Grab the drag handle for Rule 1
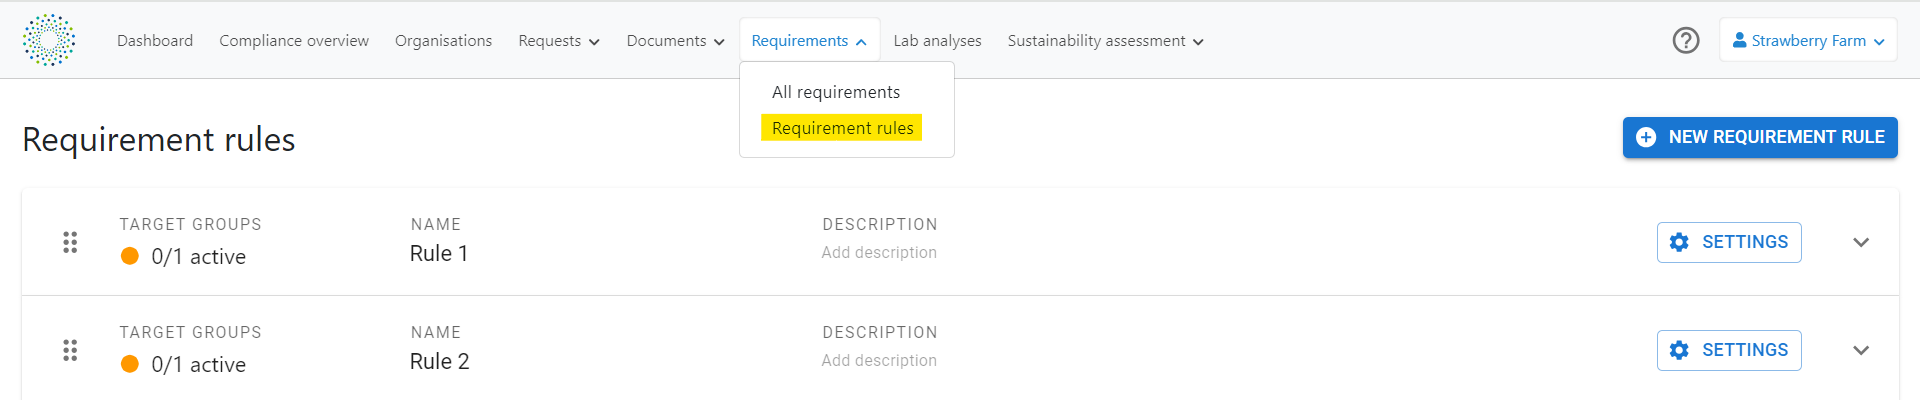This screenshot has height=400, width=1920. [70, 242]
